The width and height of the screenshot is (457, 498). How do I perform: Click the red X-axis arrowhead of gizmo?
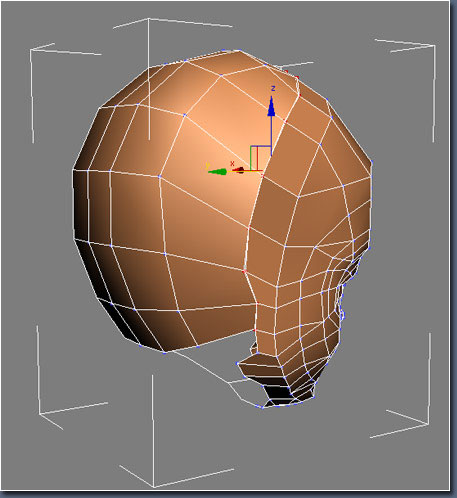pyautogui.click(x=238, y=171)
